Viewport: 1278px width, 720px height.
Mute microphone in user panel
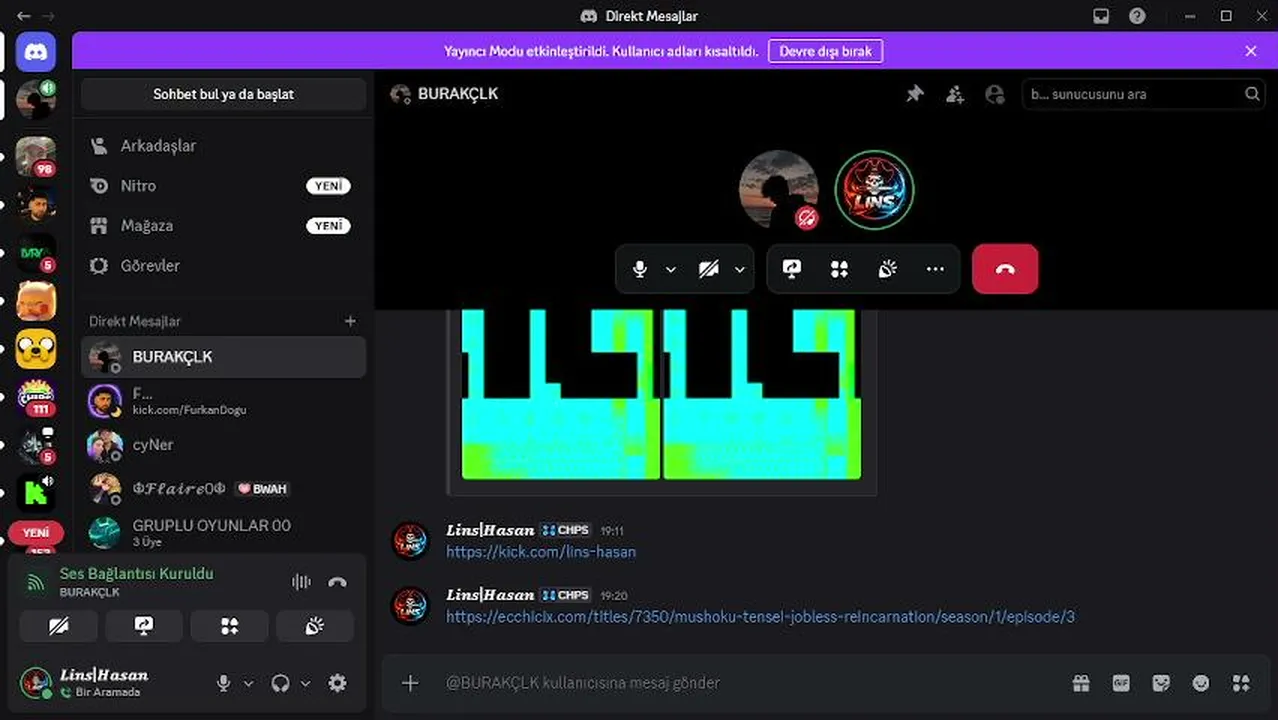pos(224,683)
